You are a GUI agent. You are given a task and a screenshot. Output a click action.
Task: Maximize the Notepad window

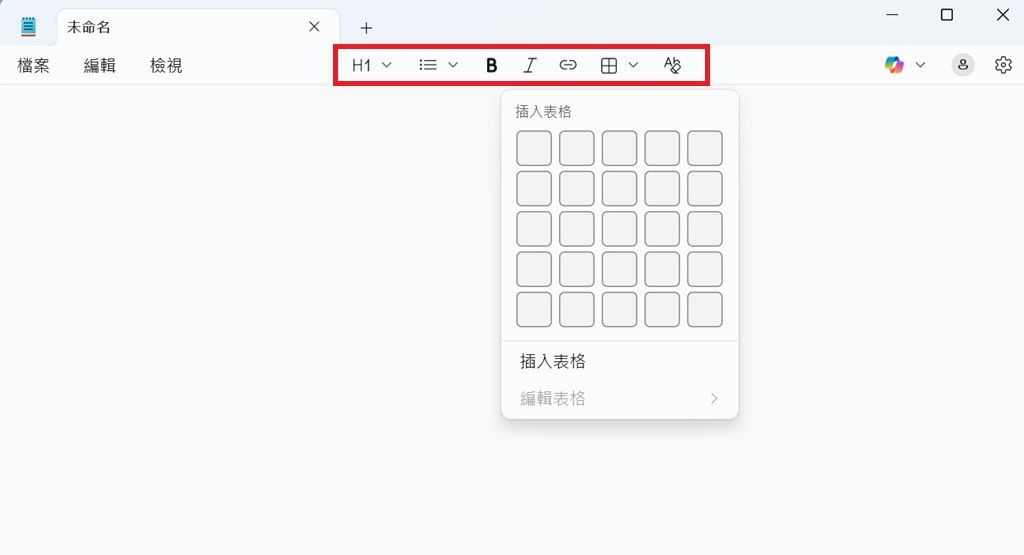point(947,14)
